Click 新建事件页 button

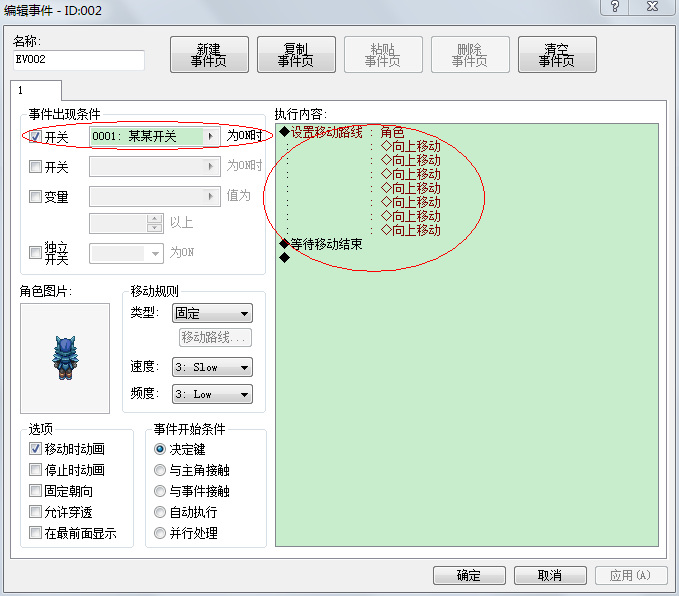point(209,55)
